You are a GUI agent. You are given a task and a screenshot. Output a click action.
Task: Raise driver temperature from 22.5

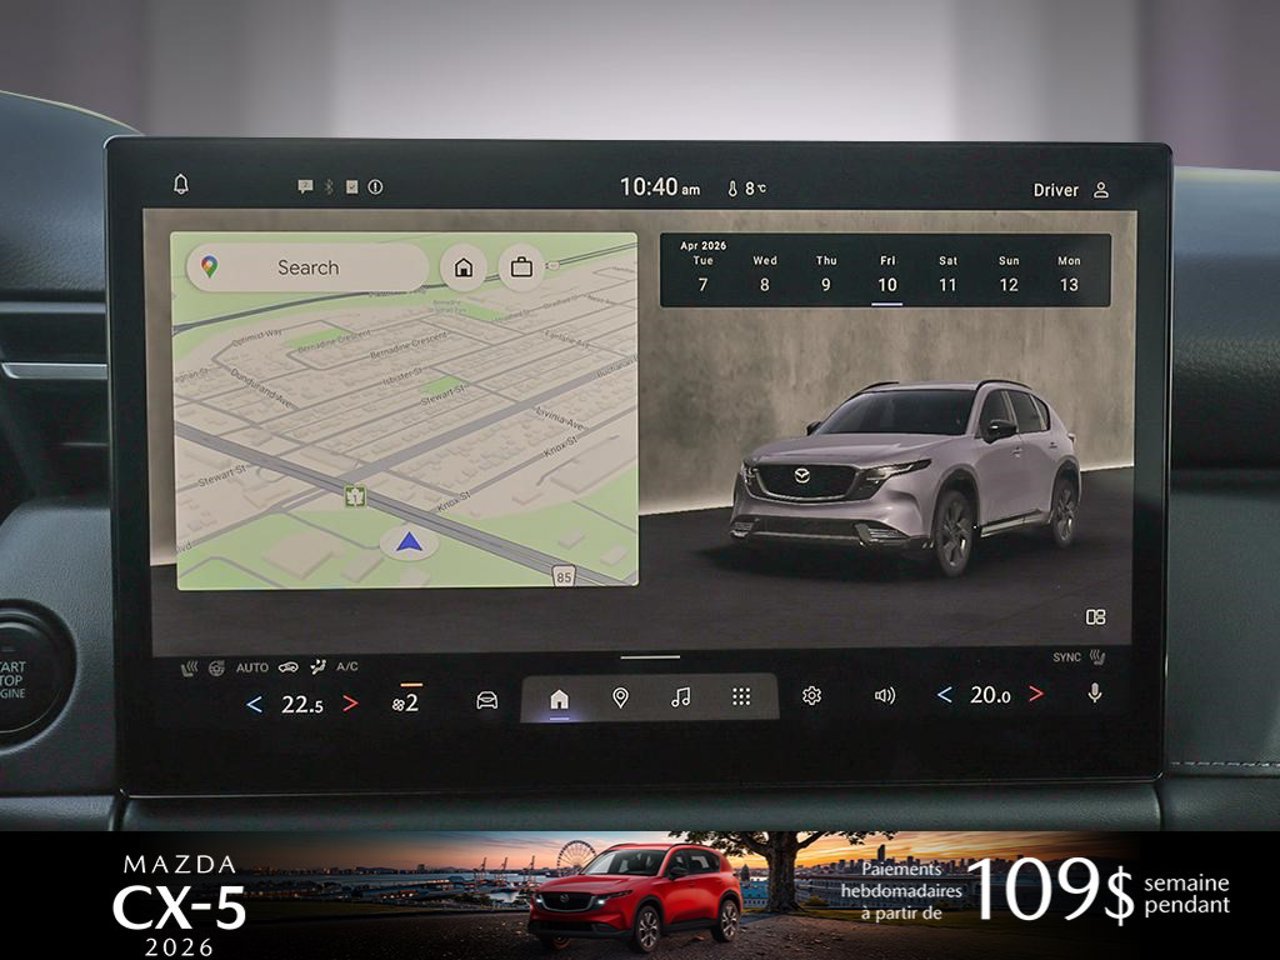pos(350,703)
